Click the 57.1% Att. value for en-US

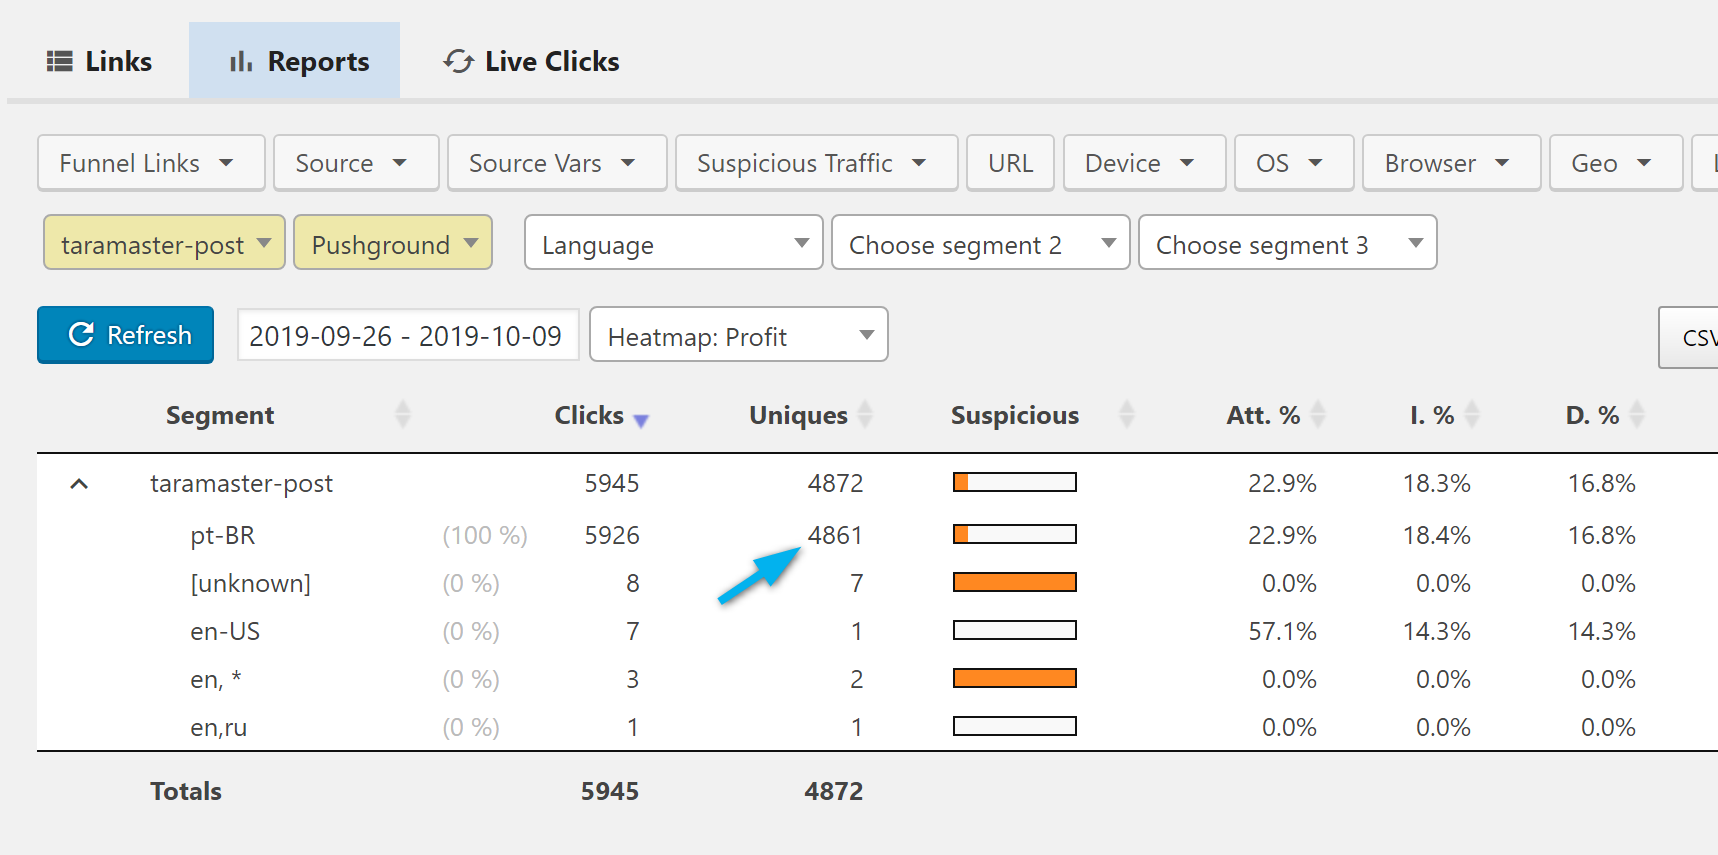point(1282,632)
